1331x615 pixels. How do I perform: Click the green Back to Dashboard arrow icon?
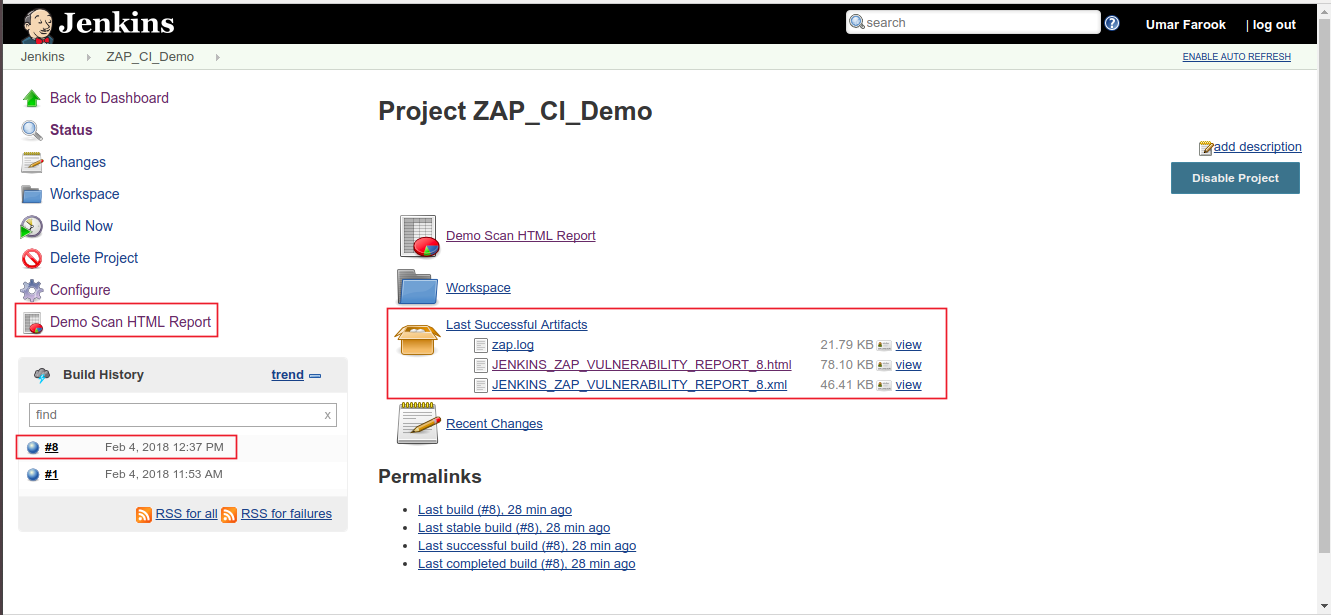point(32,97)
